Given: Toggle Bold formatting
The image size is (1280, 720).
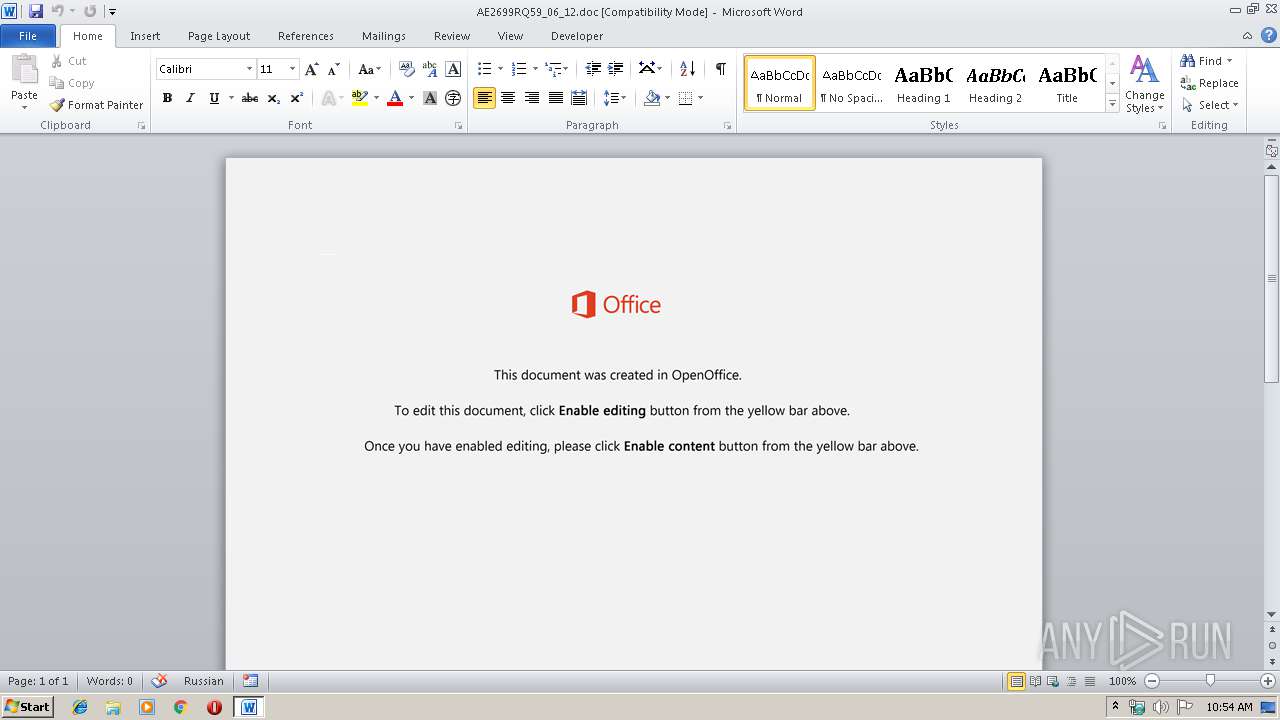Looking at the screenshot, I should [167, 98].
